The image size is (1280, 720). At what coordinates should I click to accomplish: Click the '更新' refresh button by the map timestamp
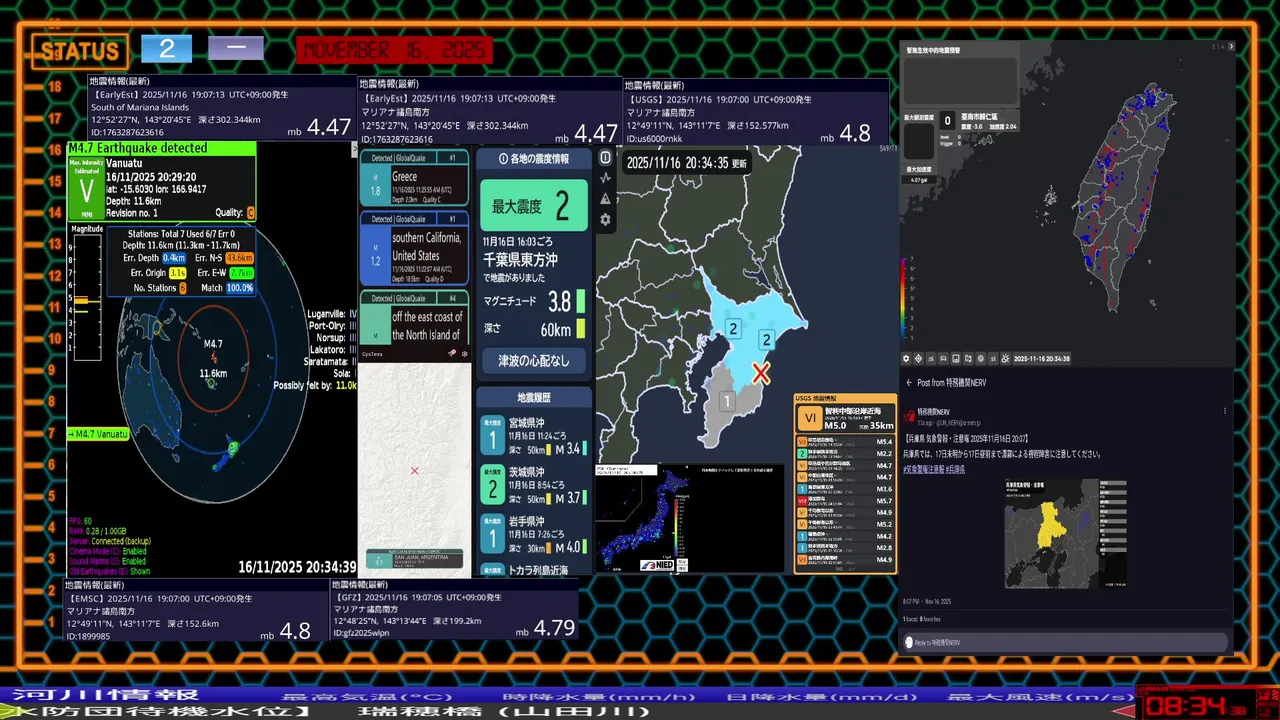click(739, 162)
